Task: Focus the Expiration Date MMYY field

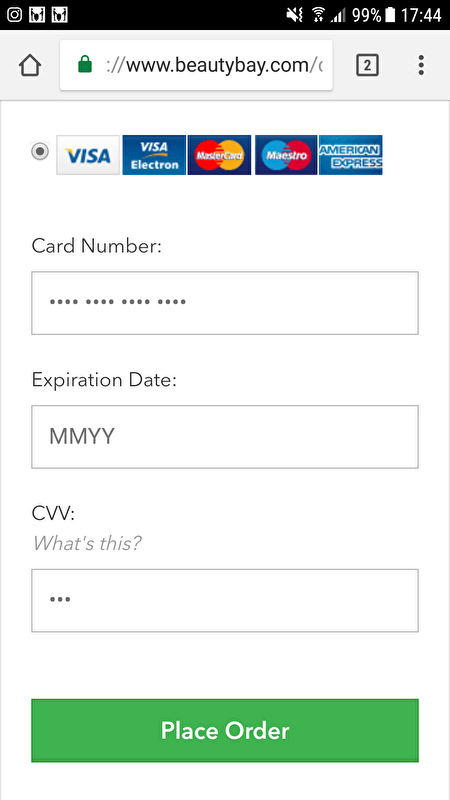Action: [x=225, y=437]
